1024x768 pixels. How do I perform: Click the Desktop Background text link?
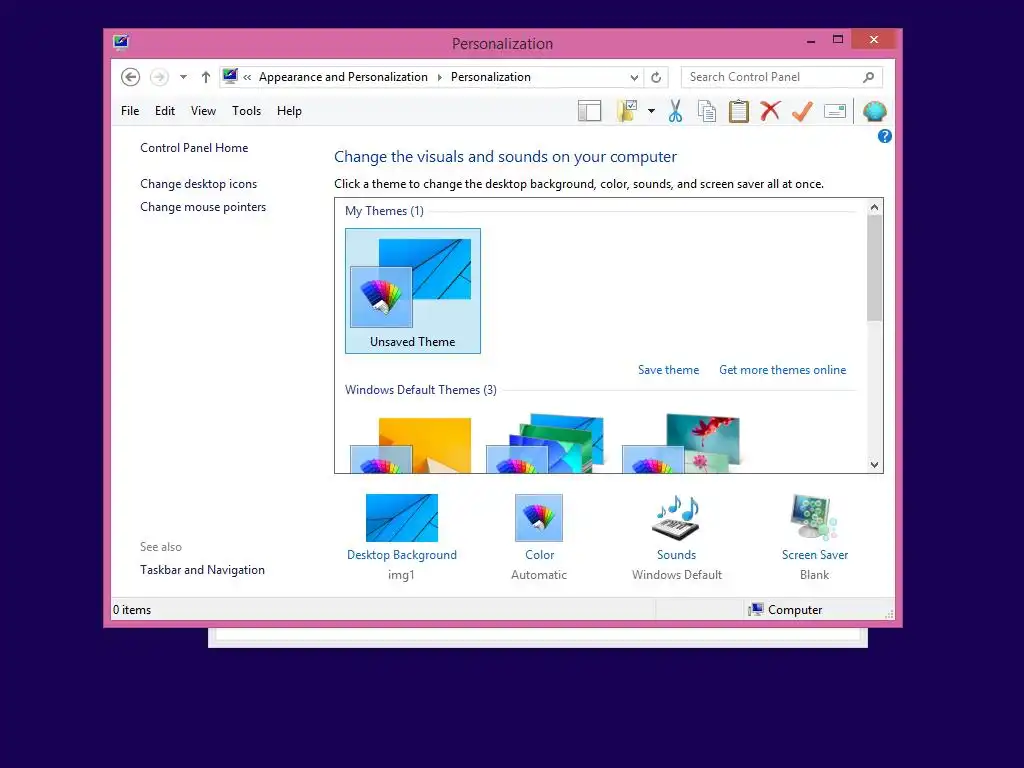coord(402,554)
